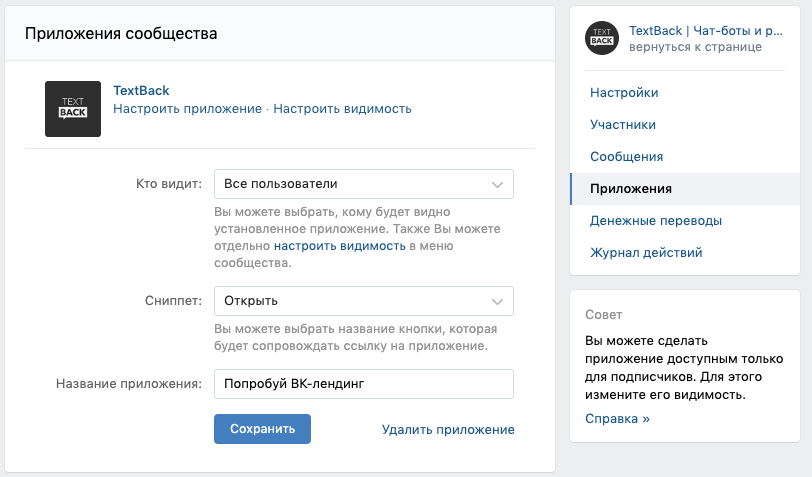Open the Настроить приложение link
This screenshot has height=477, width=812.
coord(187,109)
